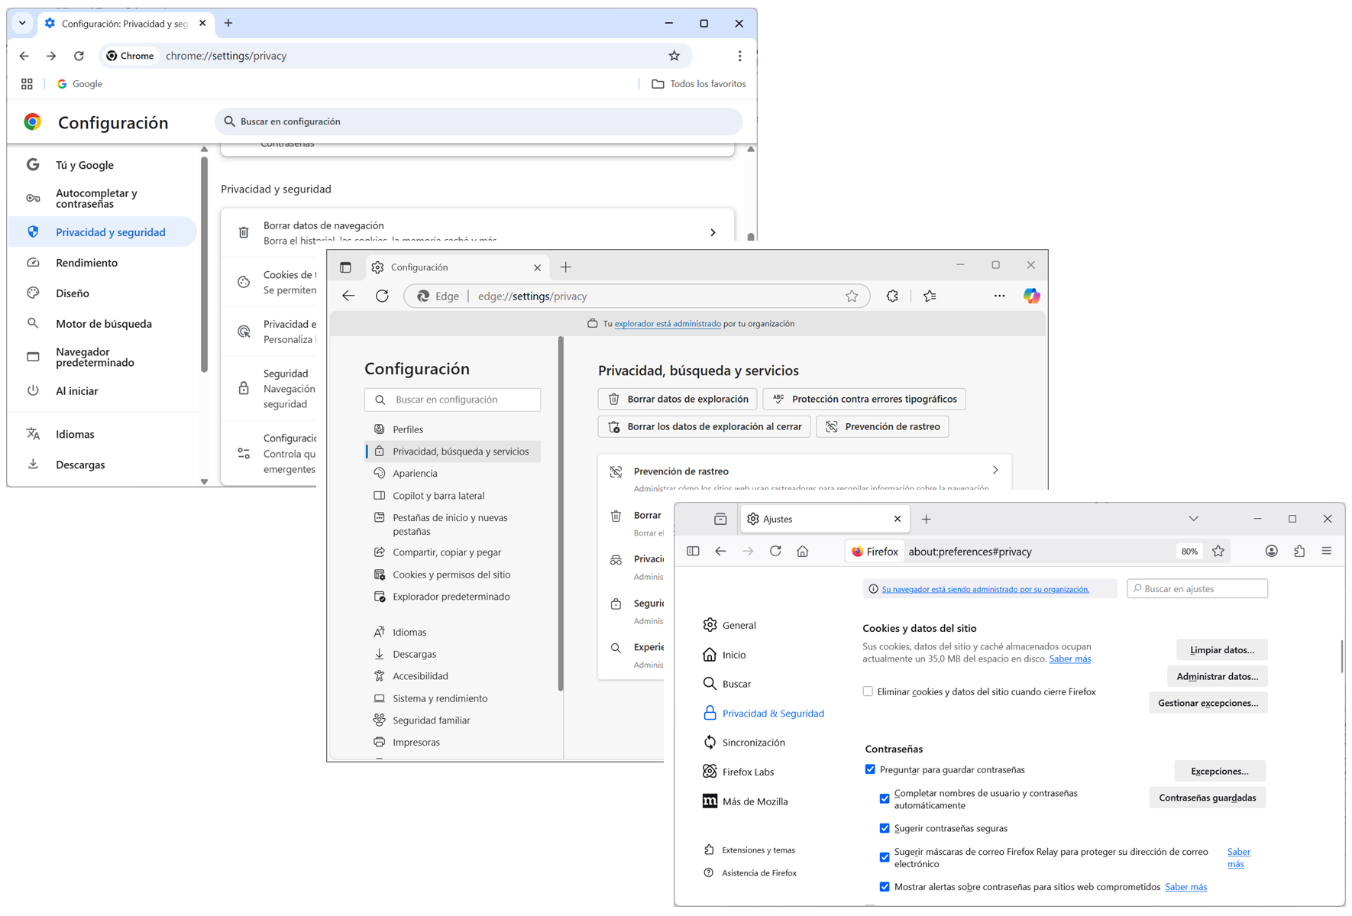
Task: Click Edge's Buscar en configuración search field
Action: coord(452,399)
